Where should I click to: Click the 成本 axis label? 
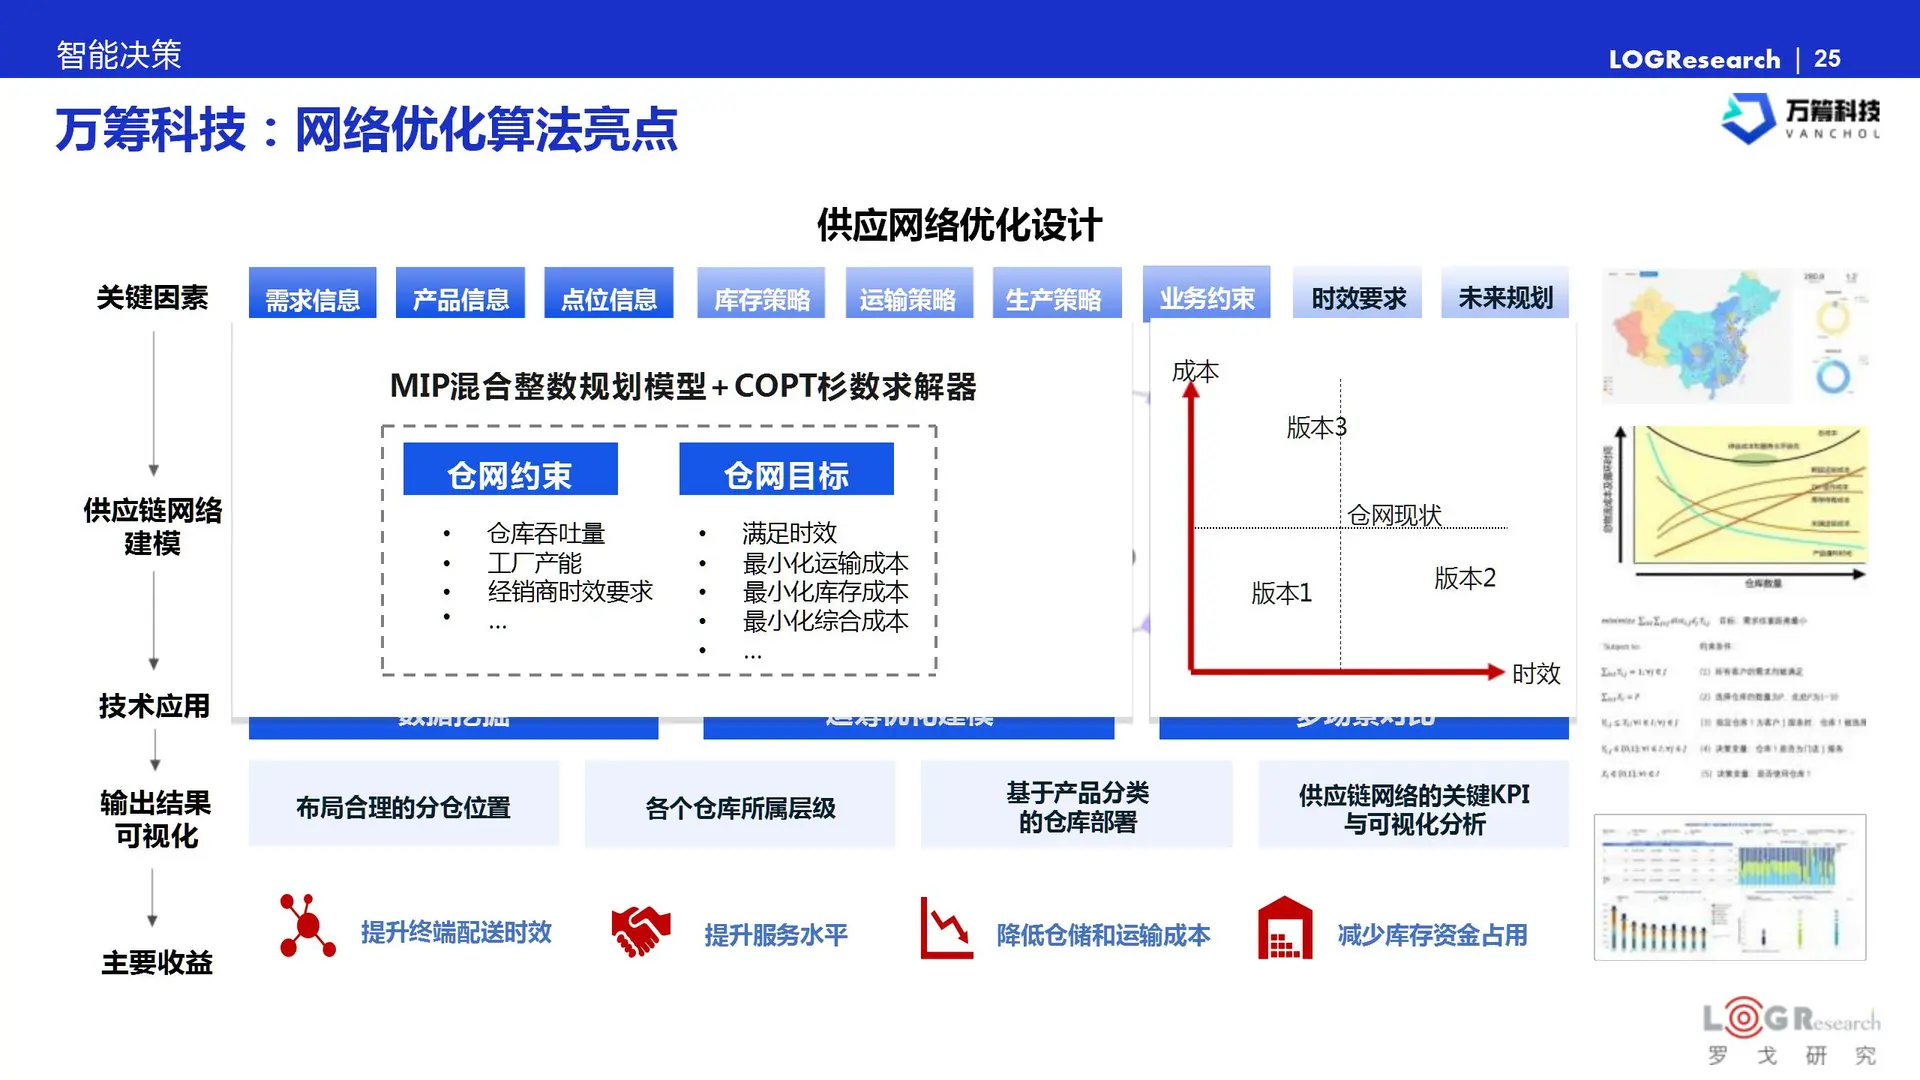(1195, 372)
